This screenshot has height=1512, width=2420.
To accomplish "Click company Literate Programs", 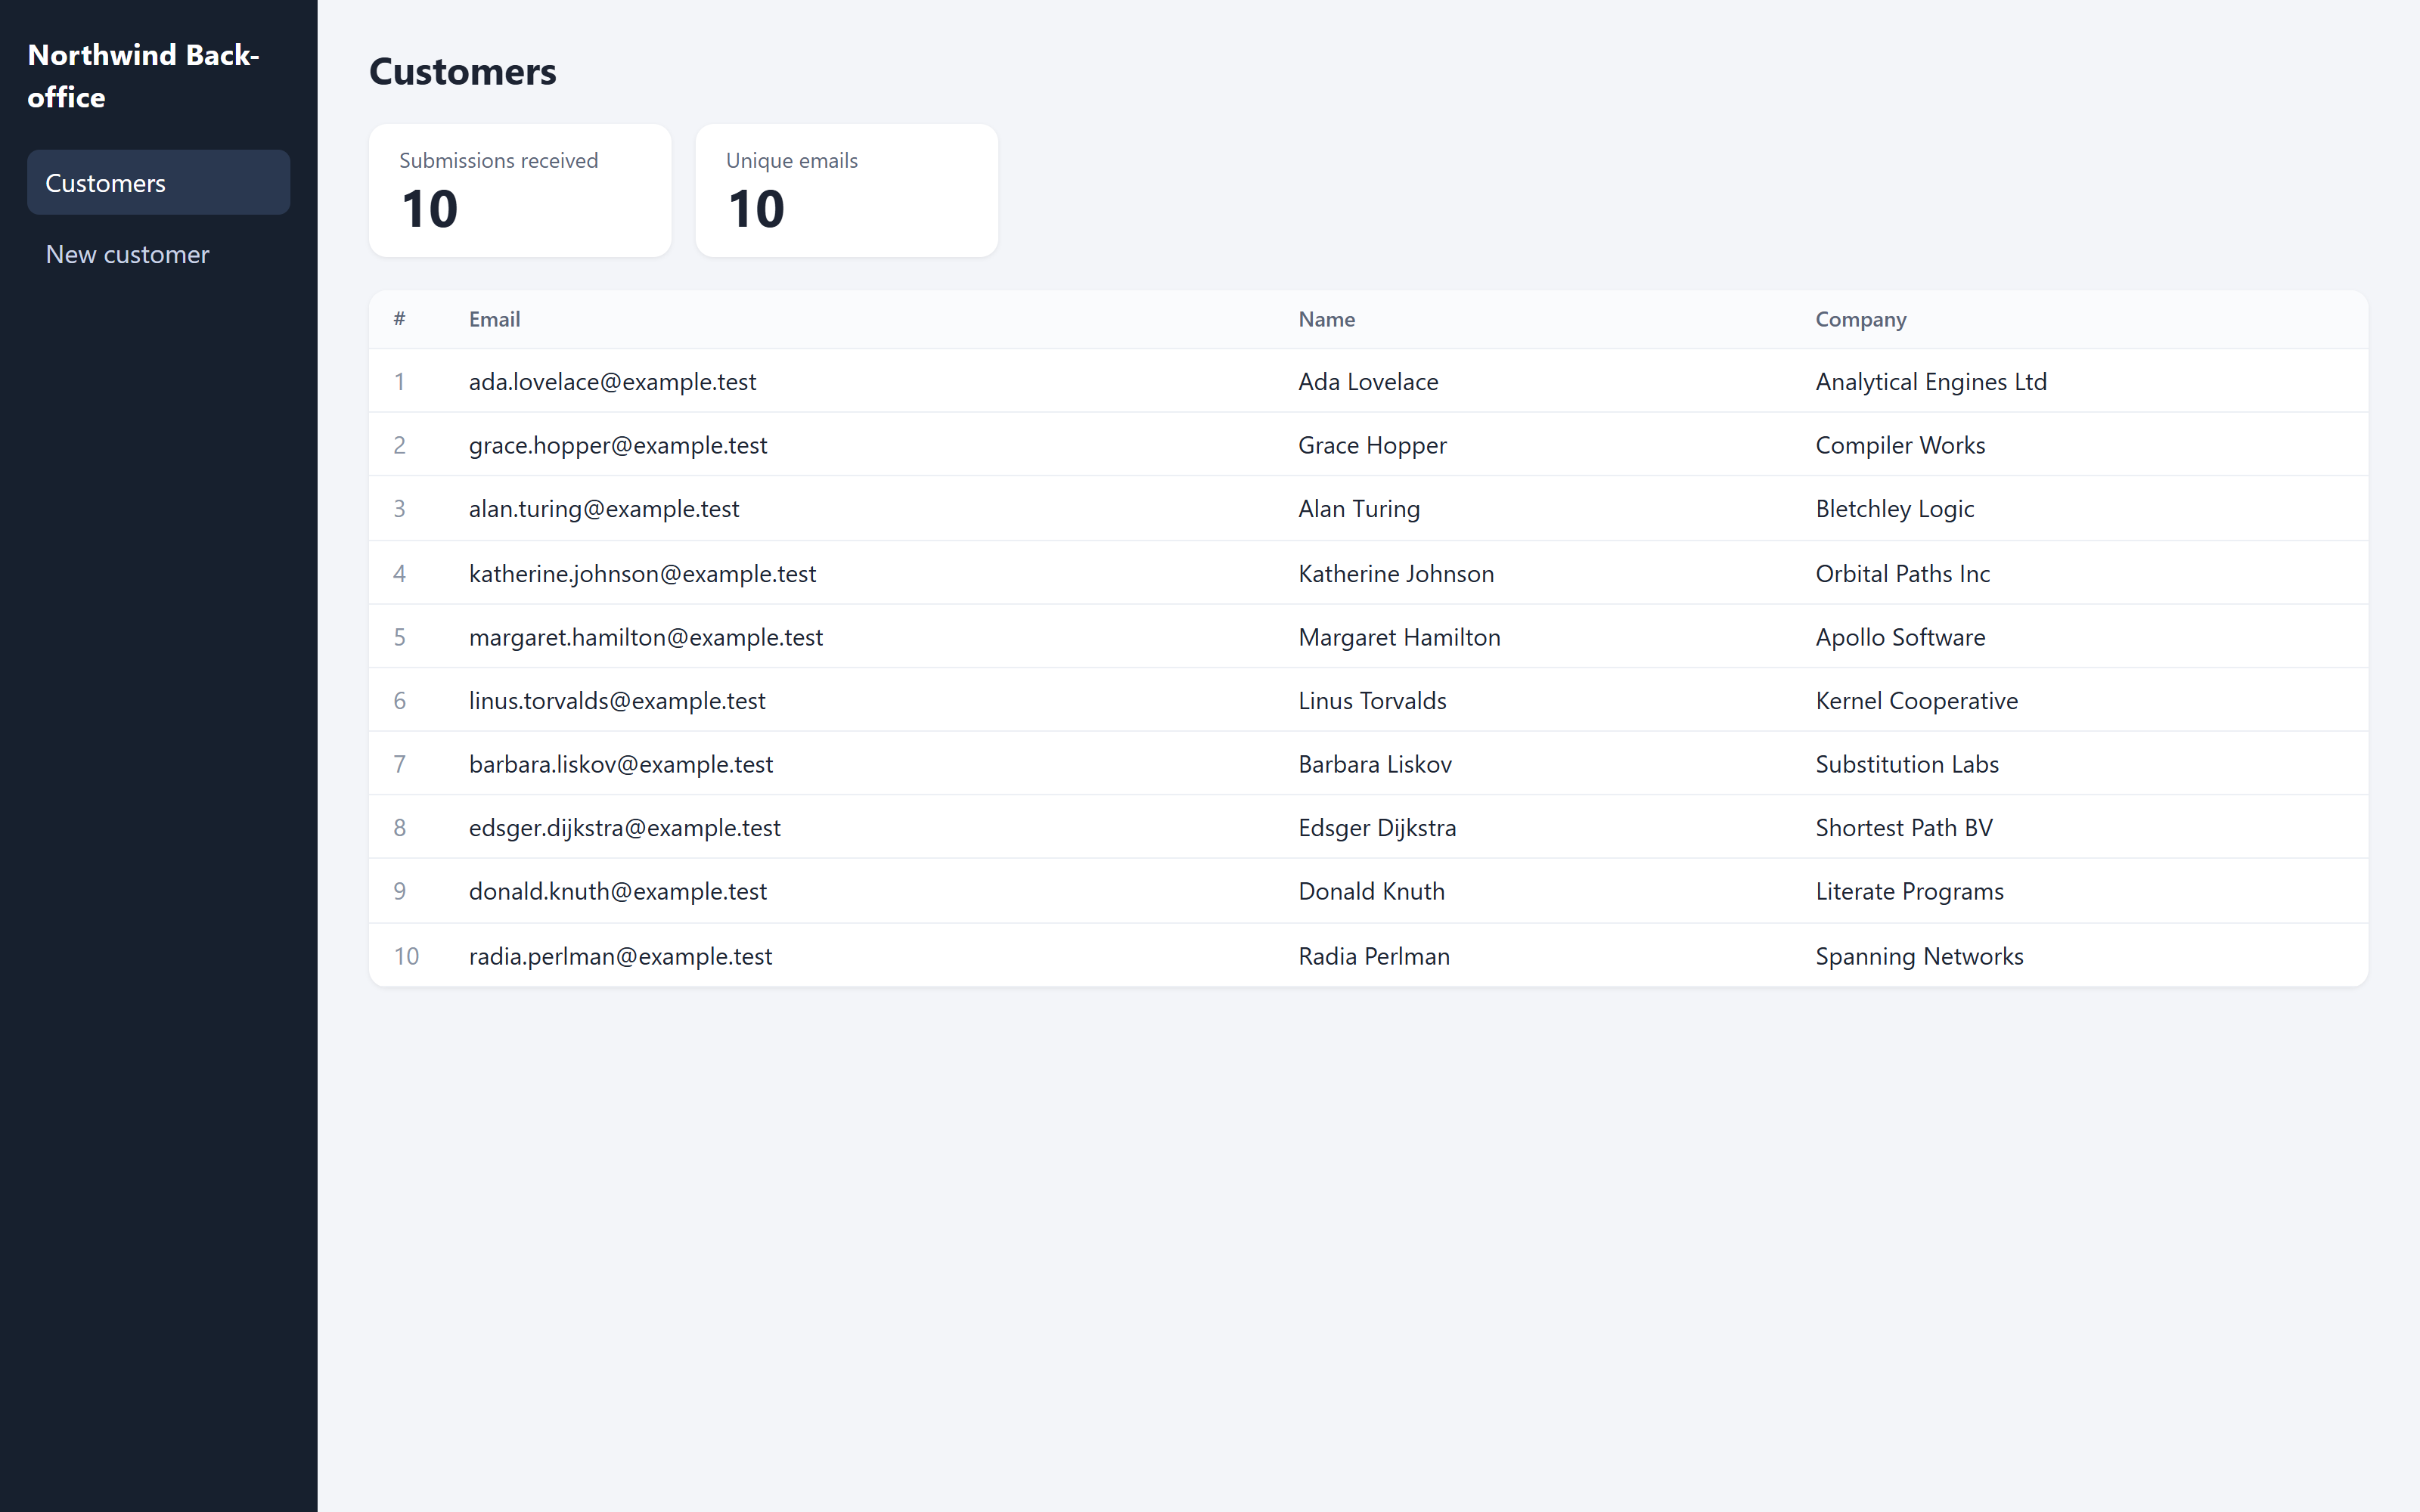I will tap(1909, 891).
